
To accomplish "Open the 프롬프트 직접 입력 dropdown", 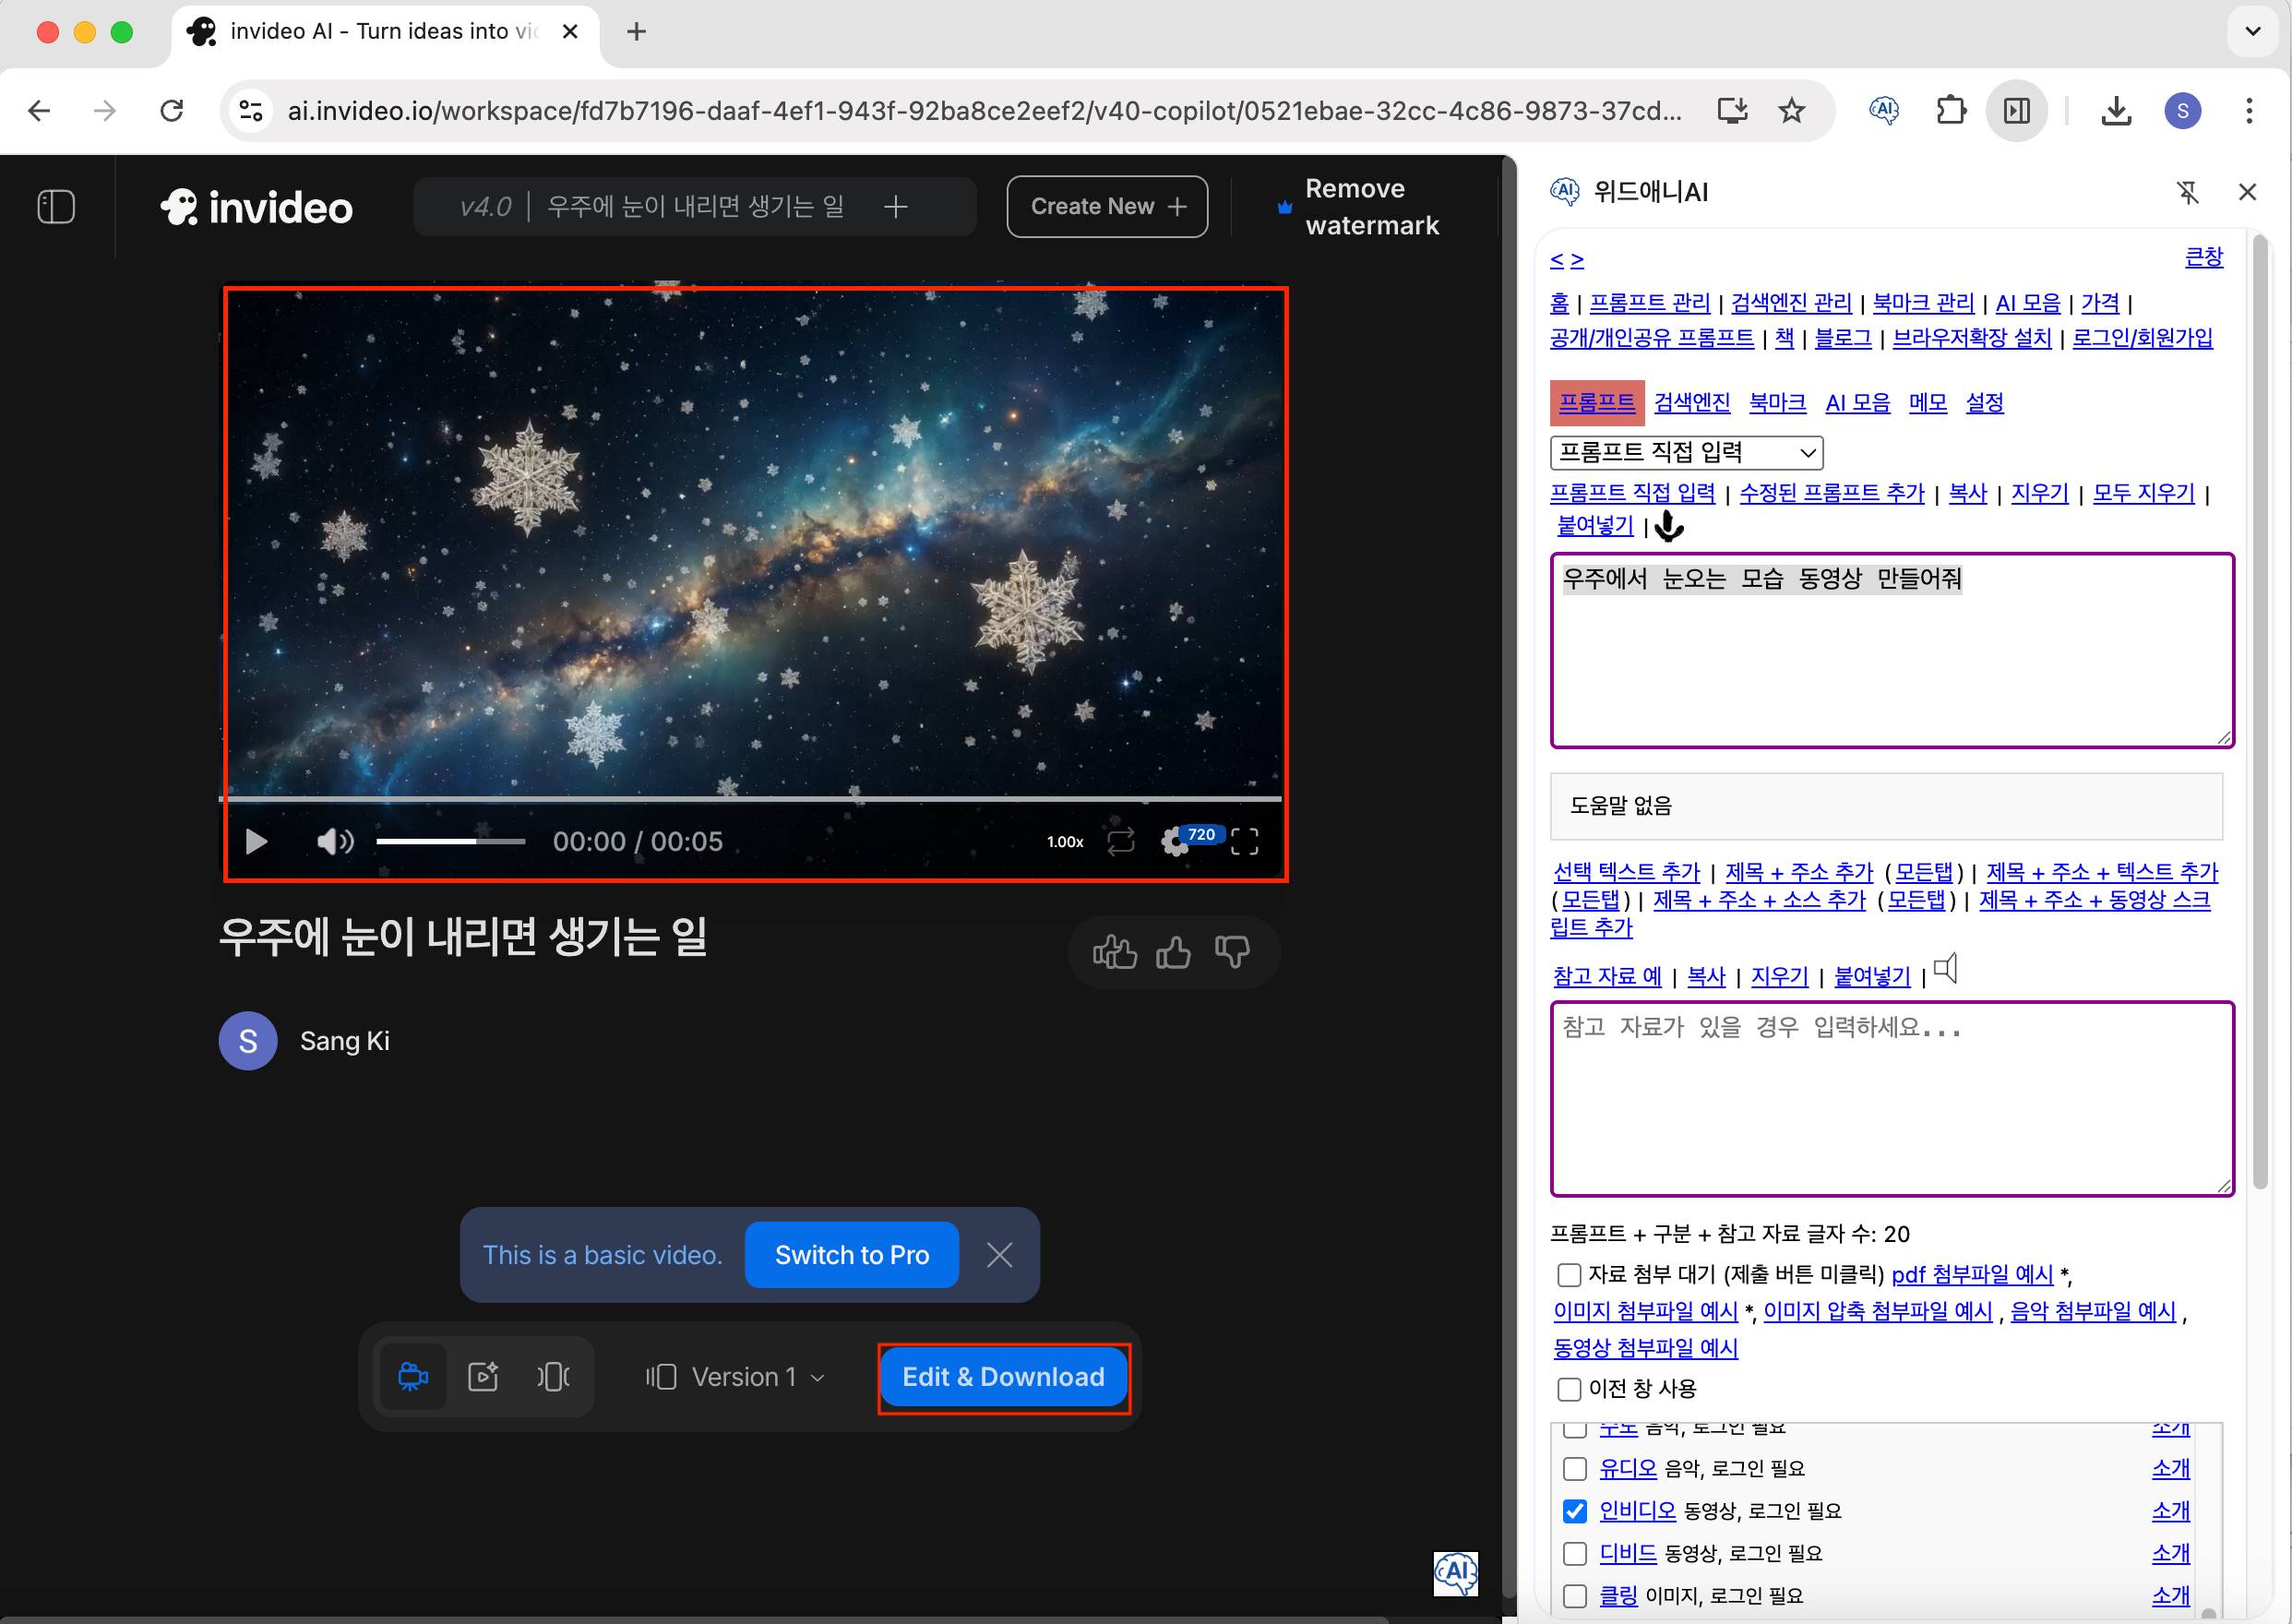I will (x=1686, y=453).
